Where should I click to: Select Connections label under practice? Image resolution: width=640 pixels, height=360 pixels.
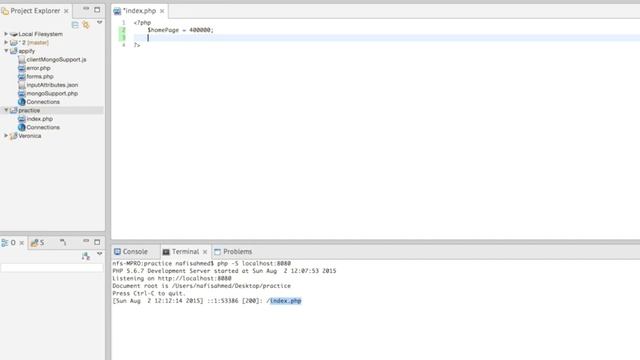coord(43,127)
